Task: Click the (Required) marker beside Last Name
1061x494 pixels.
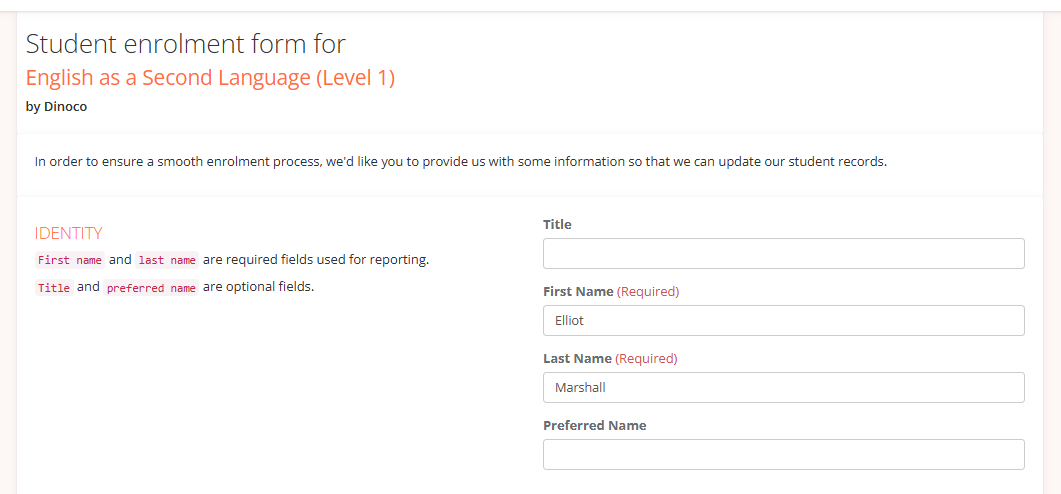Action: 646,359
